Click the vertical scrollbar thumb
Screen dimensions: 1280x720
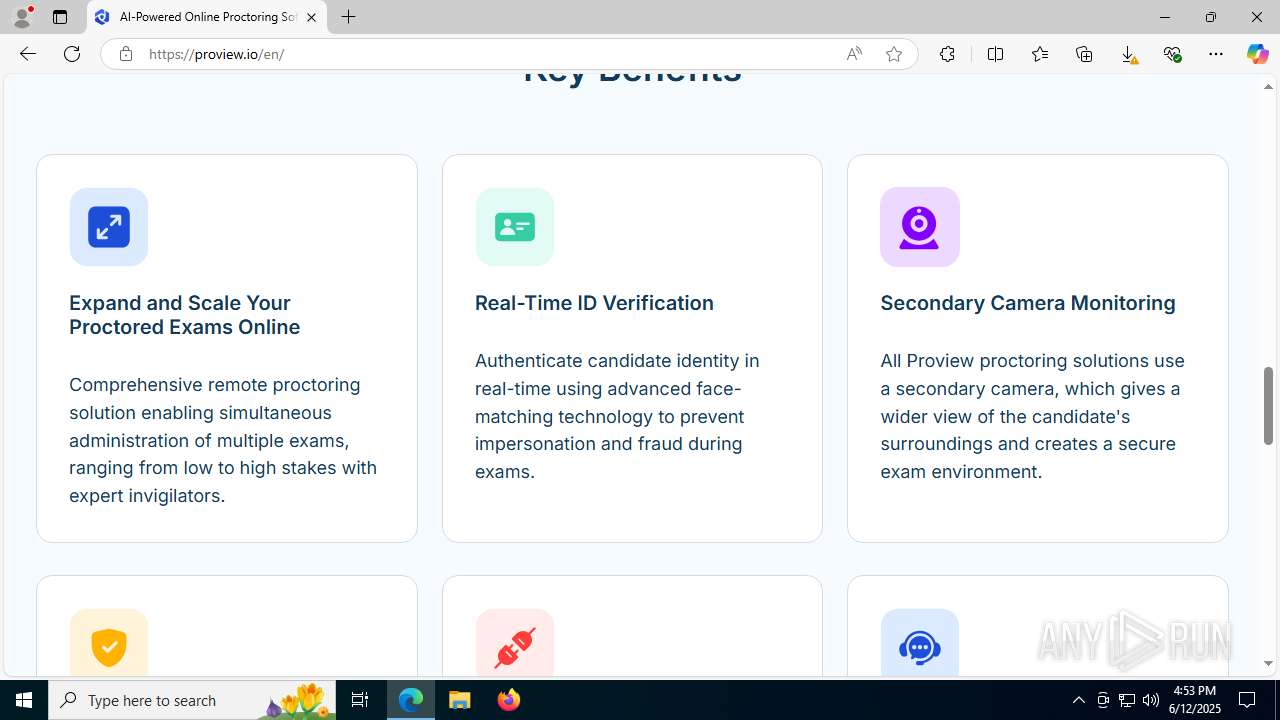[x=1268, y=406]
